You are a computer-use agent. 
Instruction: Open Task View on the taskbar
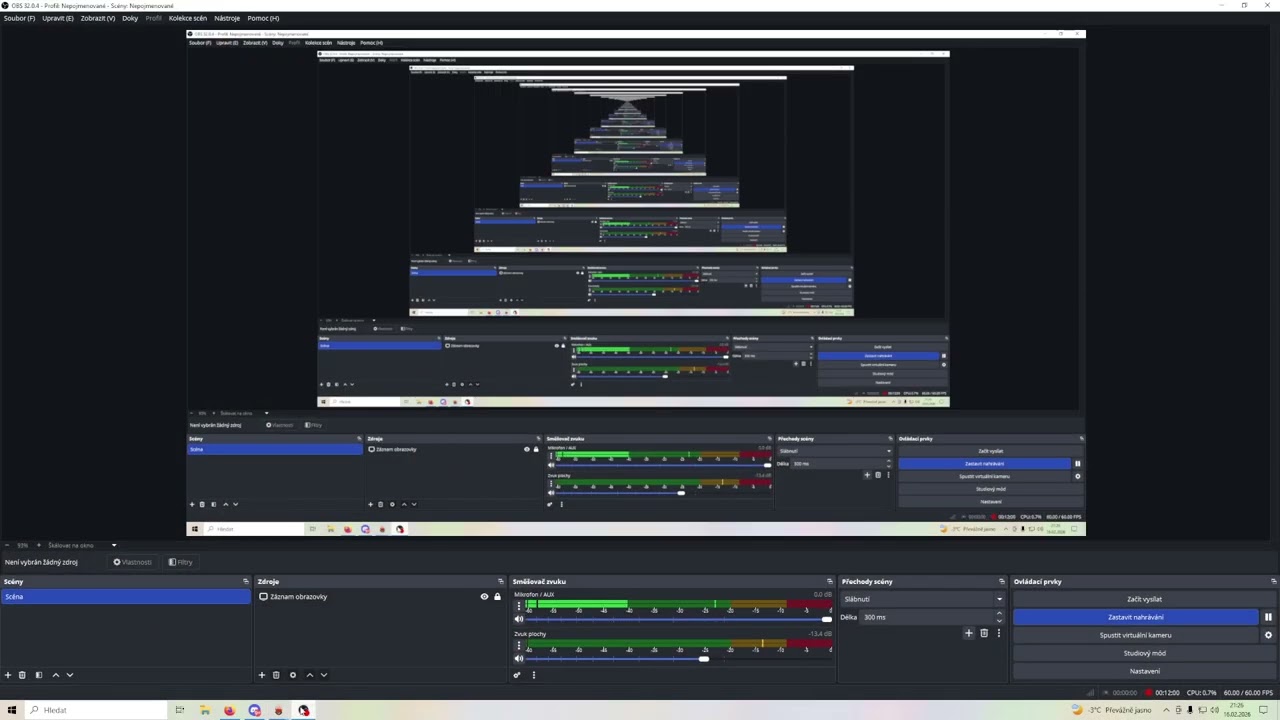coord(179,710)
